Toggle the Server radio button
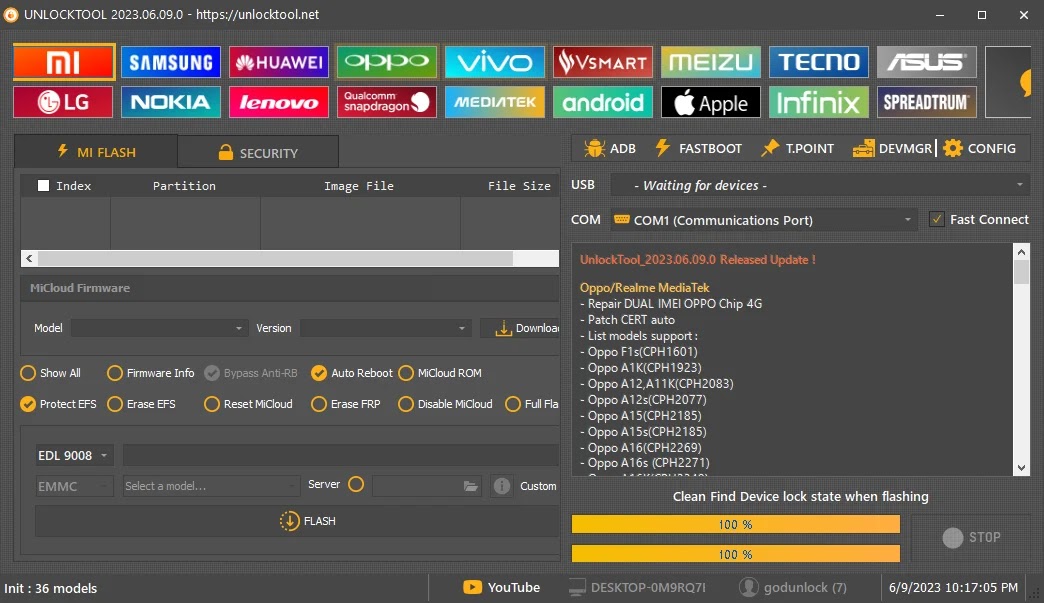The height and width of the screenshot is (603, 1044). pos(356,485)
